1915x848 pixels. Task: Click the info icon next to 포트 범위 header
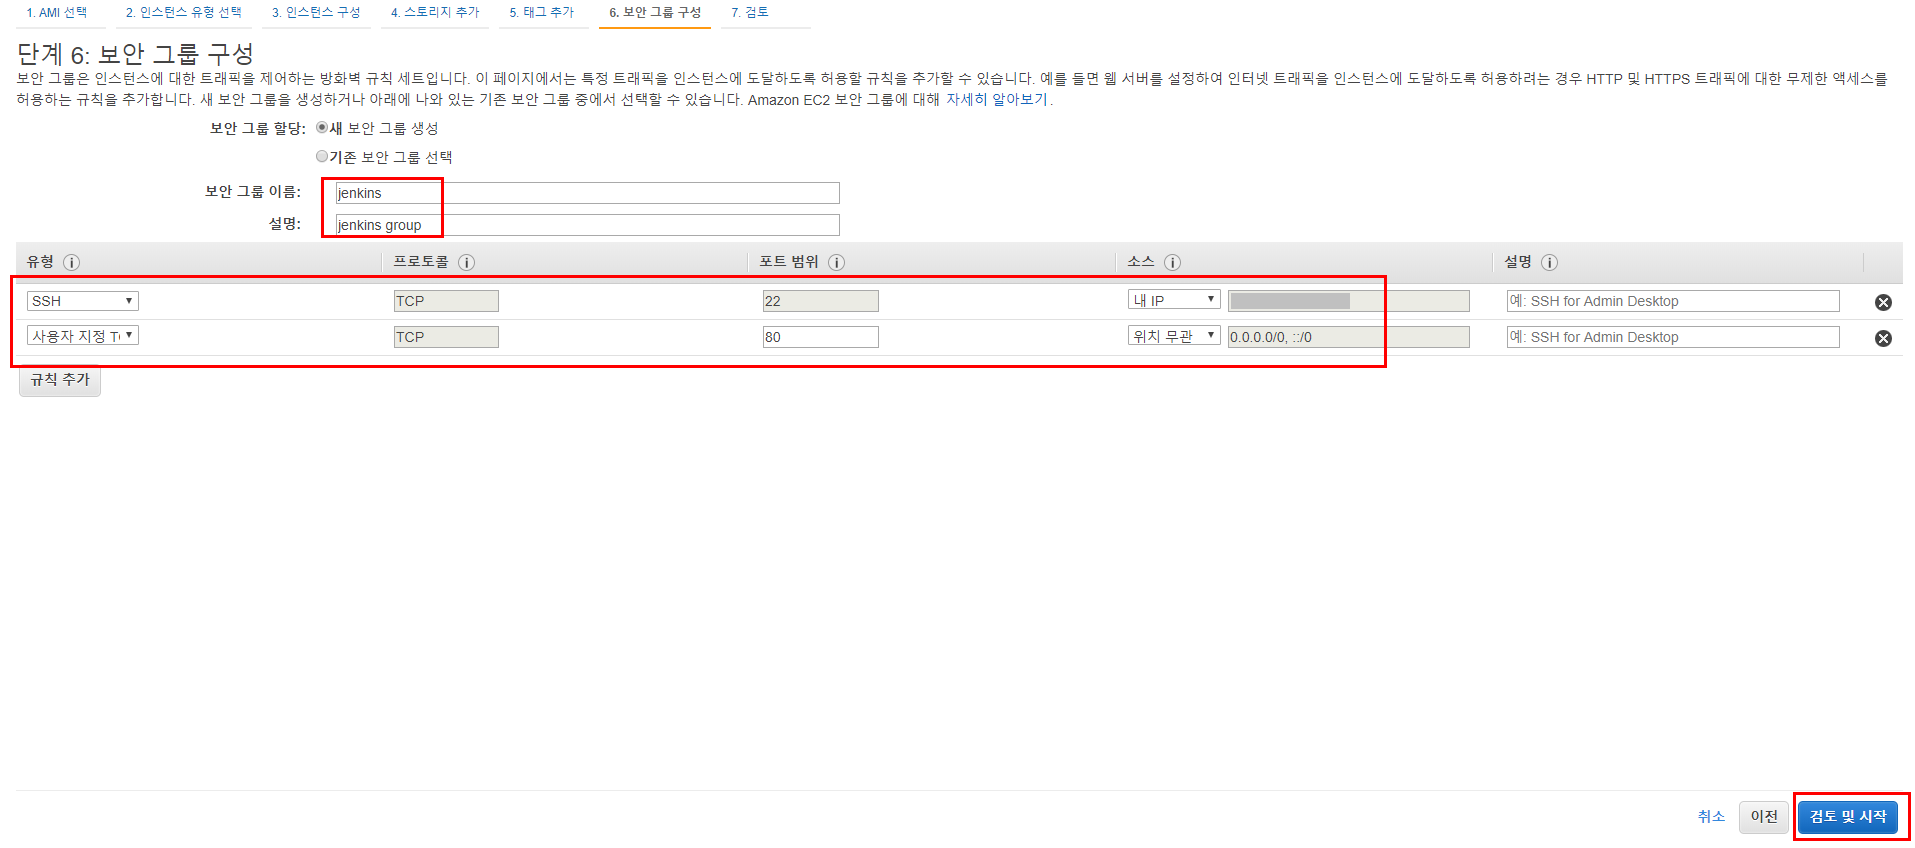[x=836, y=262]
